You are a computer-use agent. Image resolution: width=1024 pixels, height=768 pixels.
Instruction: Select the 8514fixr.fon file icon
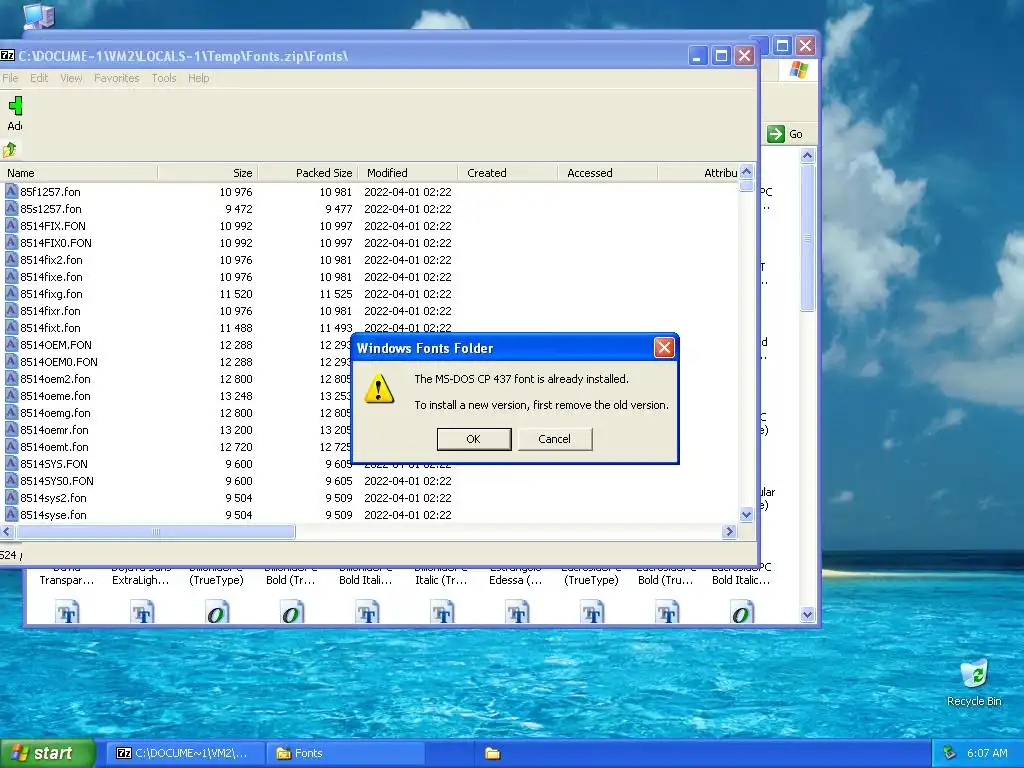click(11, 310)
